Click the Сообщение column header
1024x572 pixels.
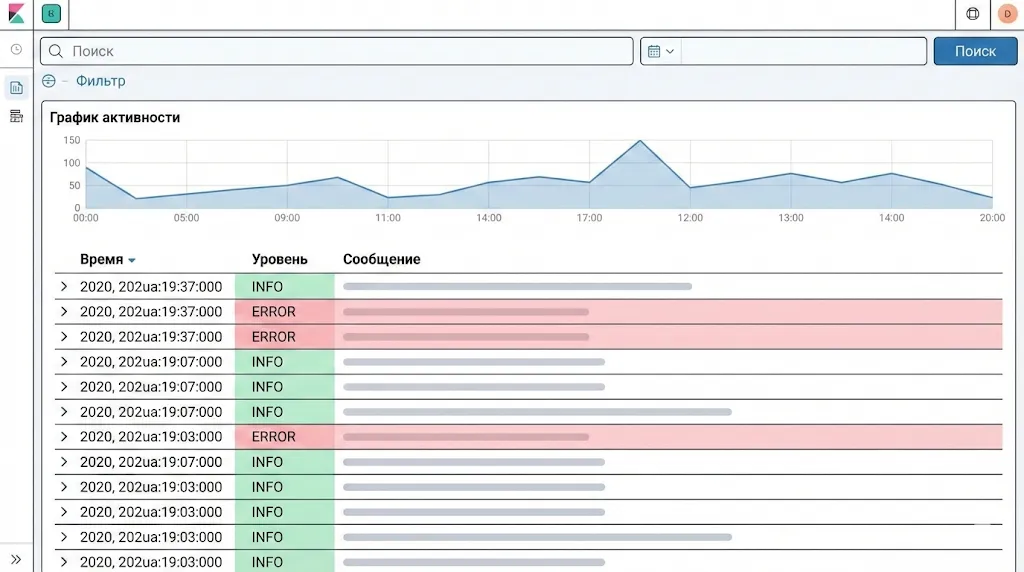point(381,259)
